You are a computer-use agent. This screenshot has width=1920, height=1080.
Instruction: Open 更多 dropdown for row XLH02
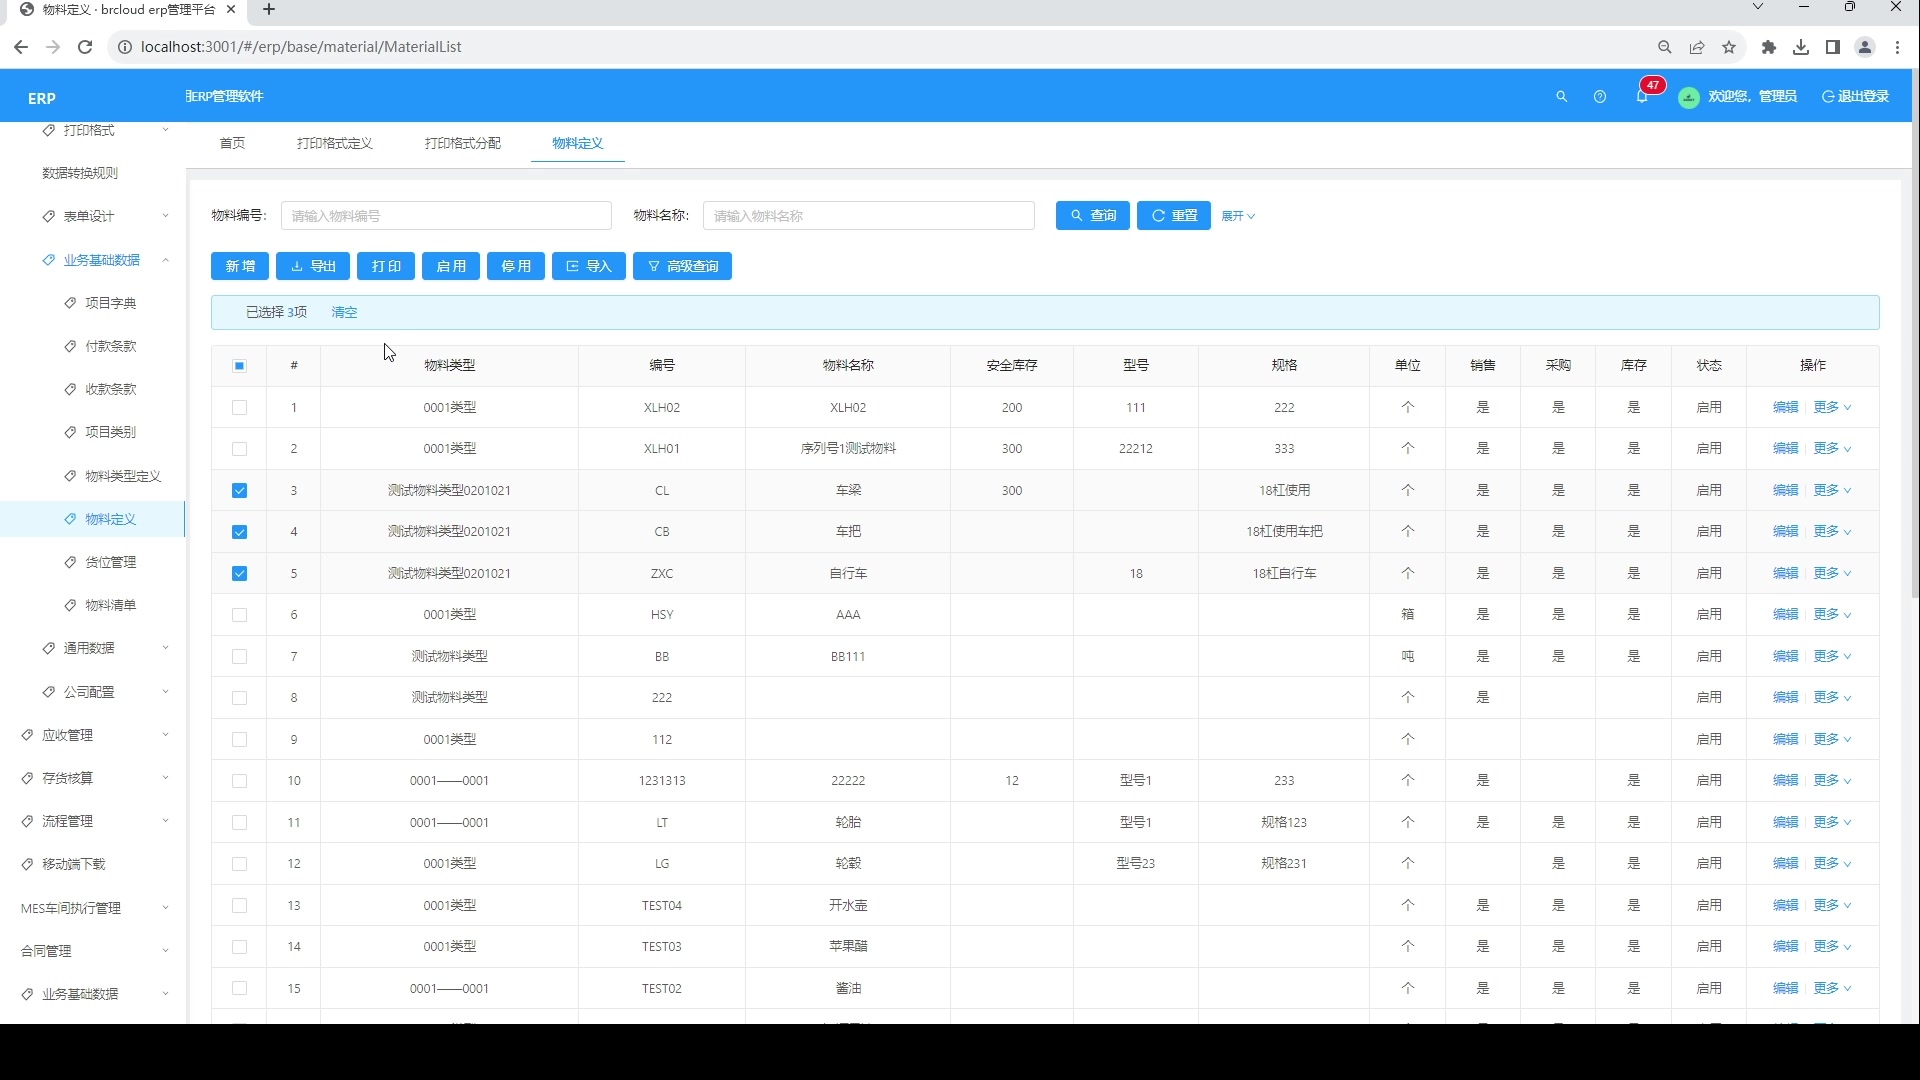(1832, 407)
